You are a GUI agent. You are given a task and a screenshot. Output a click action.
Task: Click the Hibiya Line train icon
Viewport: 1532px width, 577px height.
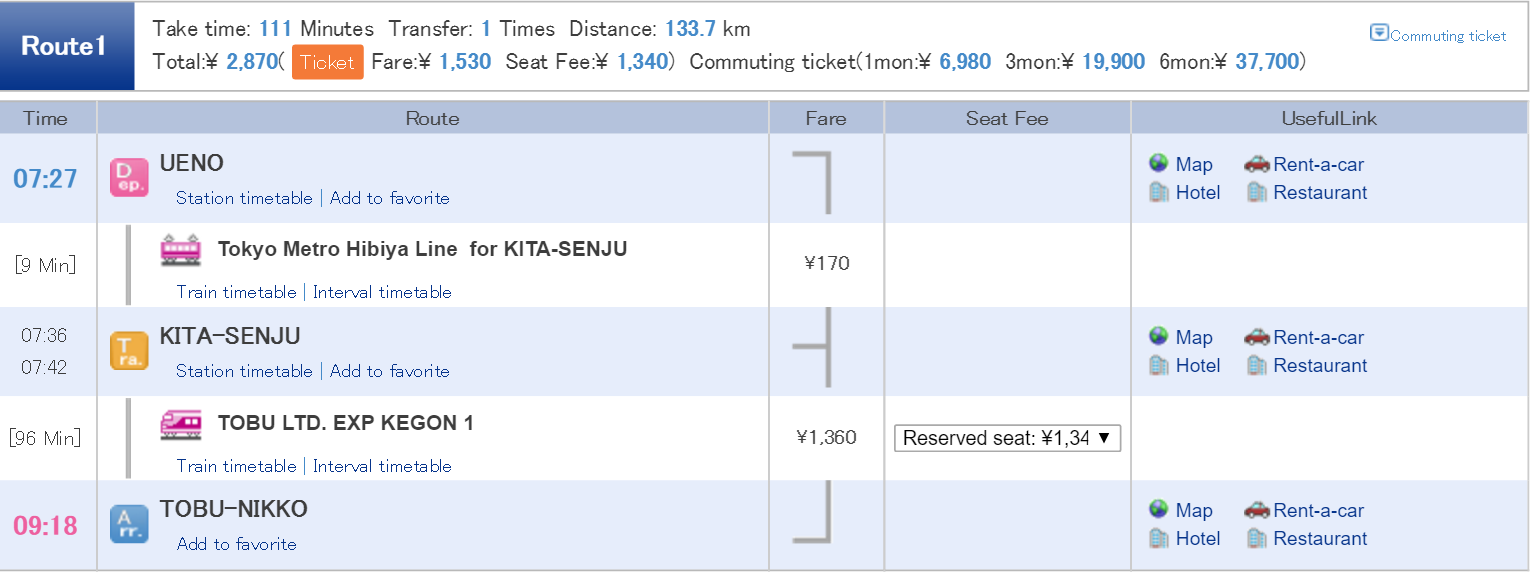point(181,250)
